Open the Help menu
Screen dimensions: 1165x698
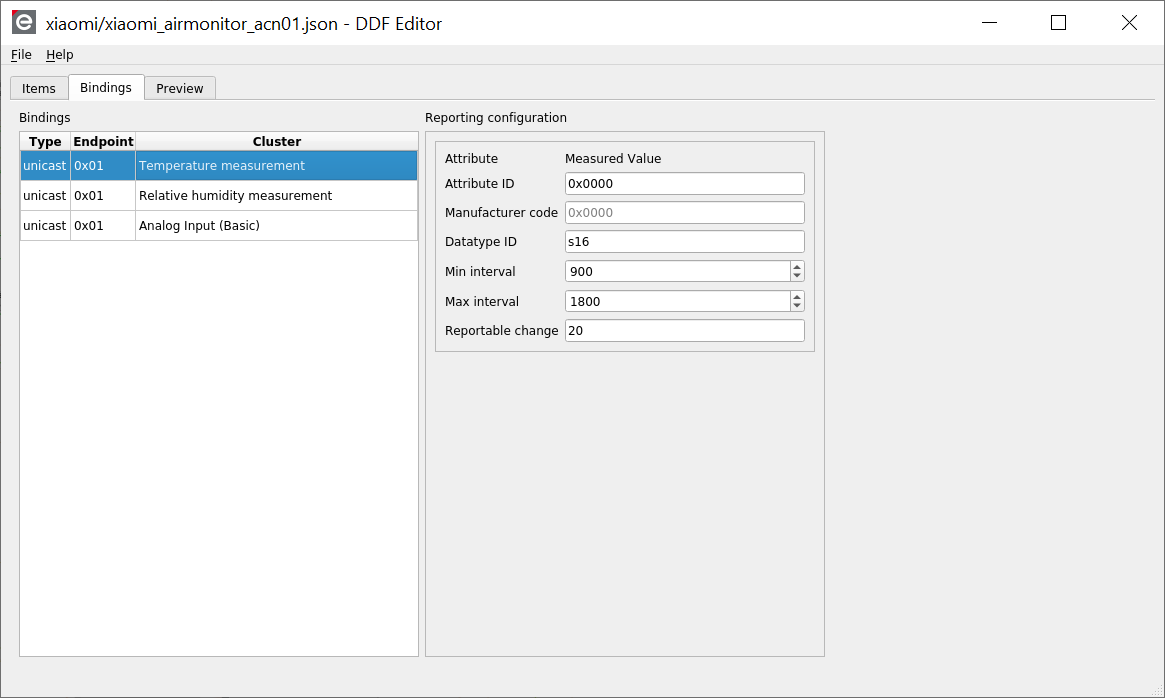coord(60,55)
